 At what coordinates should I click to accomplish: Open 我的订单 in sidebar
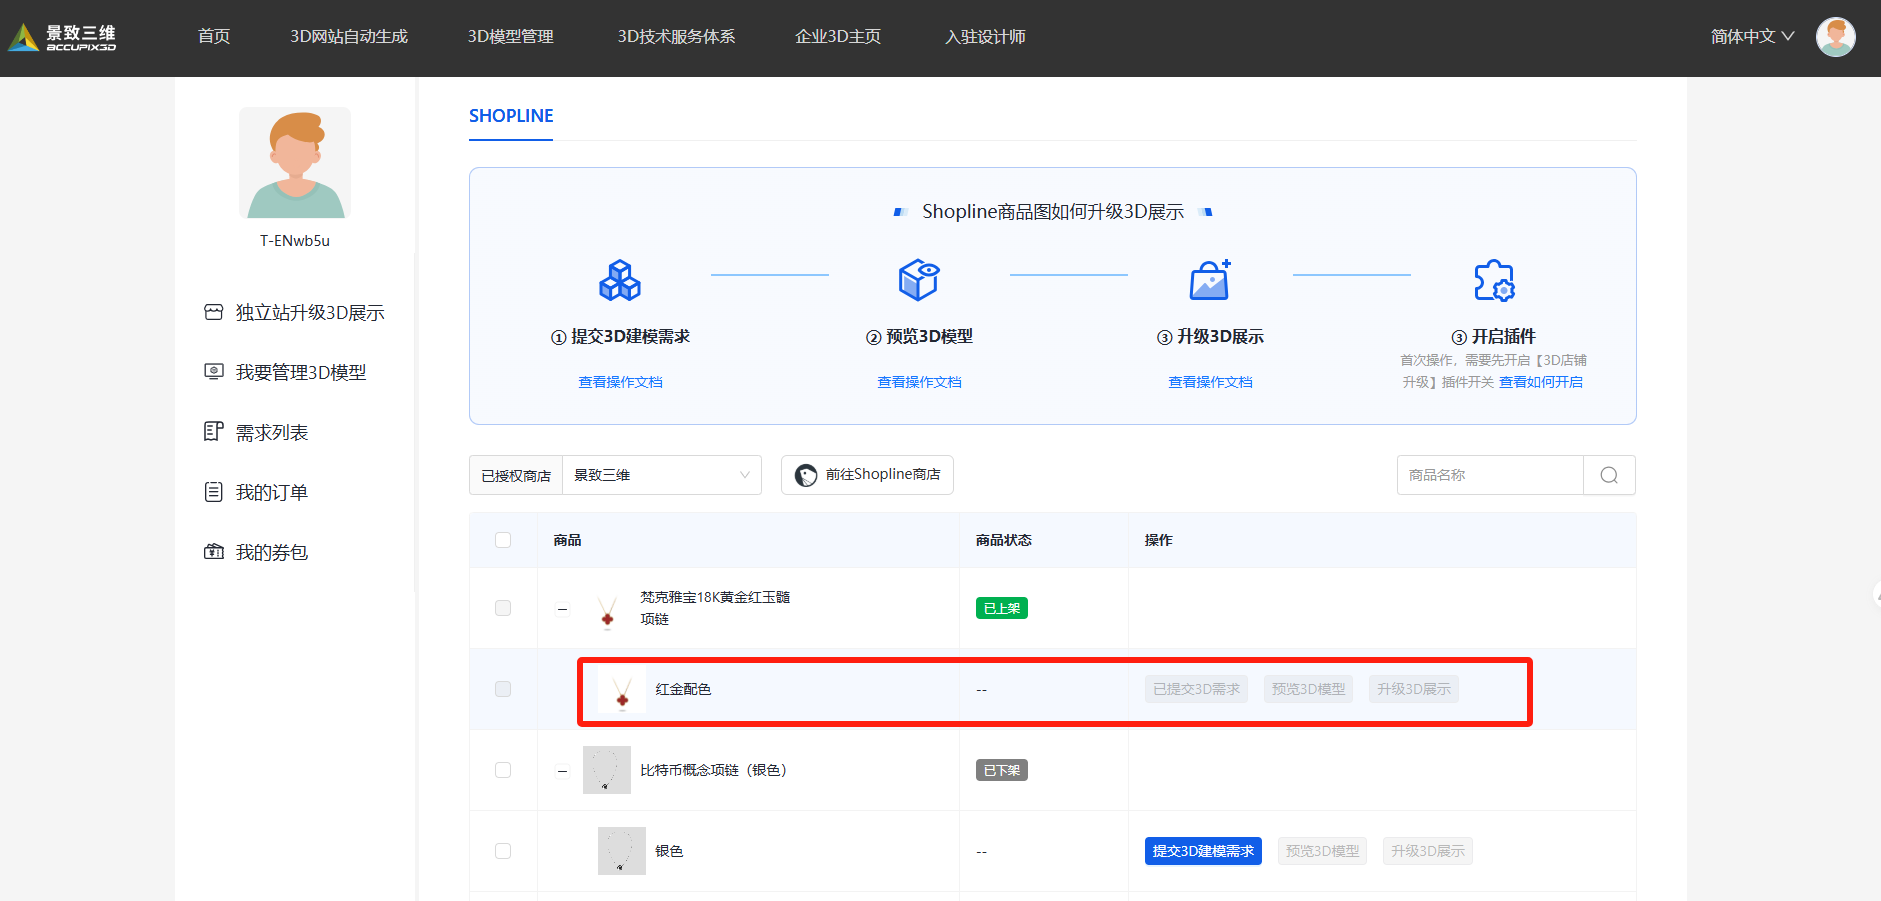[x=272, y=493]
